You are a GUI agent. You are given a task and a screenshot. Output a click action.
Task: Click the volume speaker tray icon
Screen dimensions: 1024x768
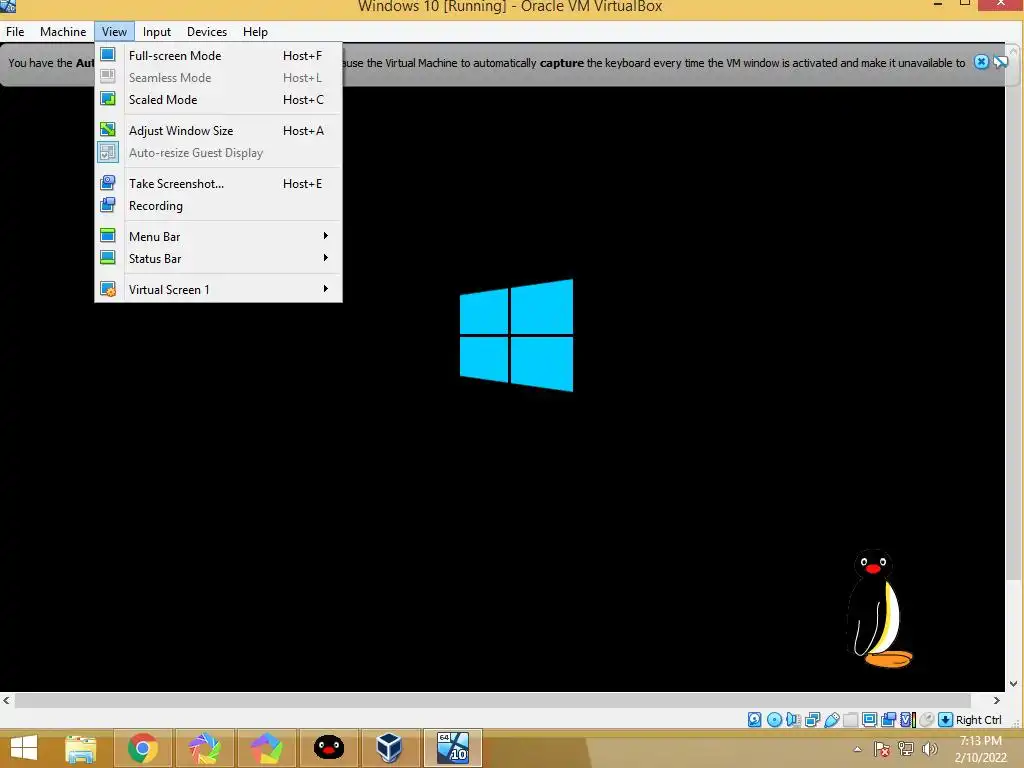pyautogui.click(x=929, y=749)
